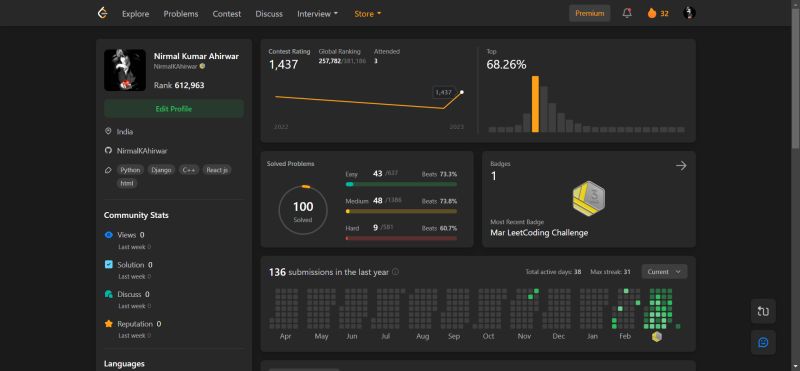
Task: Open the feedback chat floating icon
Action: coord(763,342)
